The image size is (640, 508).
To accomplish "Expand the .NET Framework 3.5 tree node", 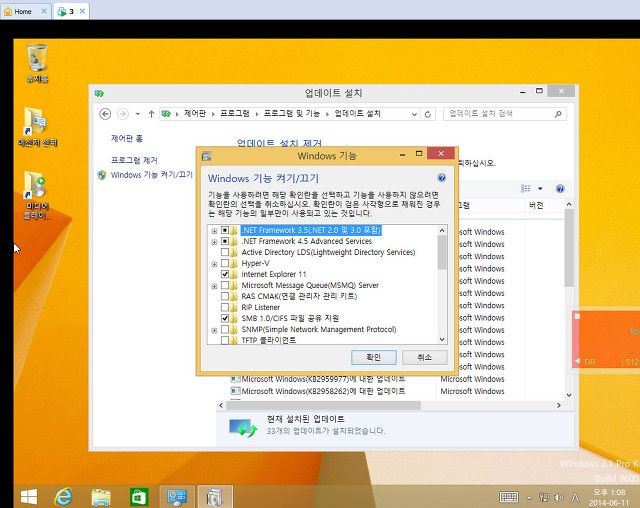I will tap(214, 231).
